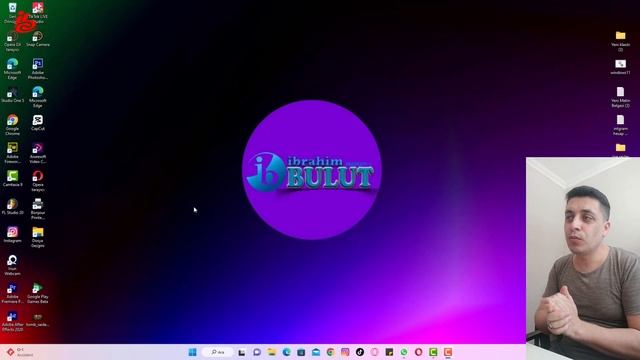Click the taskbar search box
Screen dimensions: 640x360
(x=218, y=352)
